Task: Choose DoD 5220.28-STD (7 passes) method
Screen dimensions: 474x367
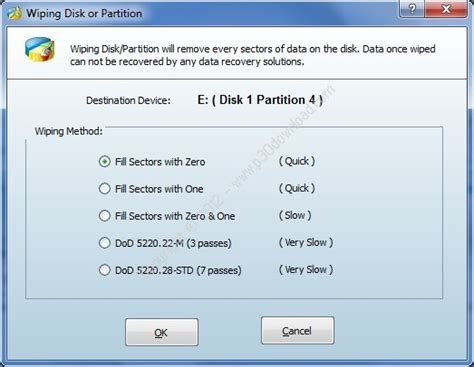Action: point(105,270)
